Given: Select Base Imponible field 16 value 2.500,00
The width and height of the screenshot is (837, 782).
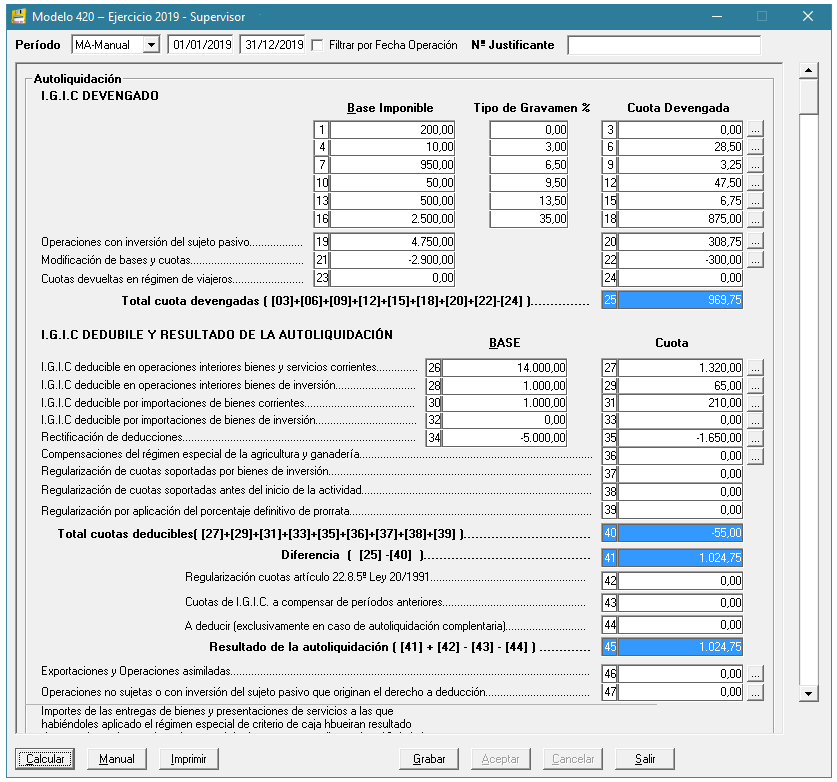Looking at the screenshot, I should tap(392, 219).
